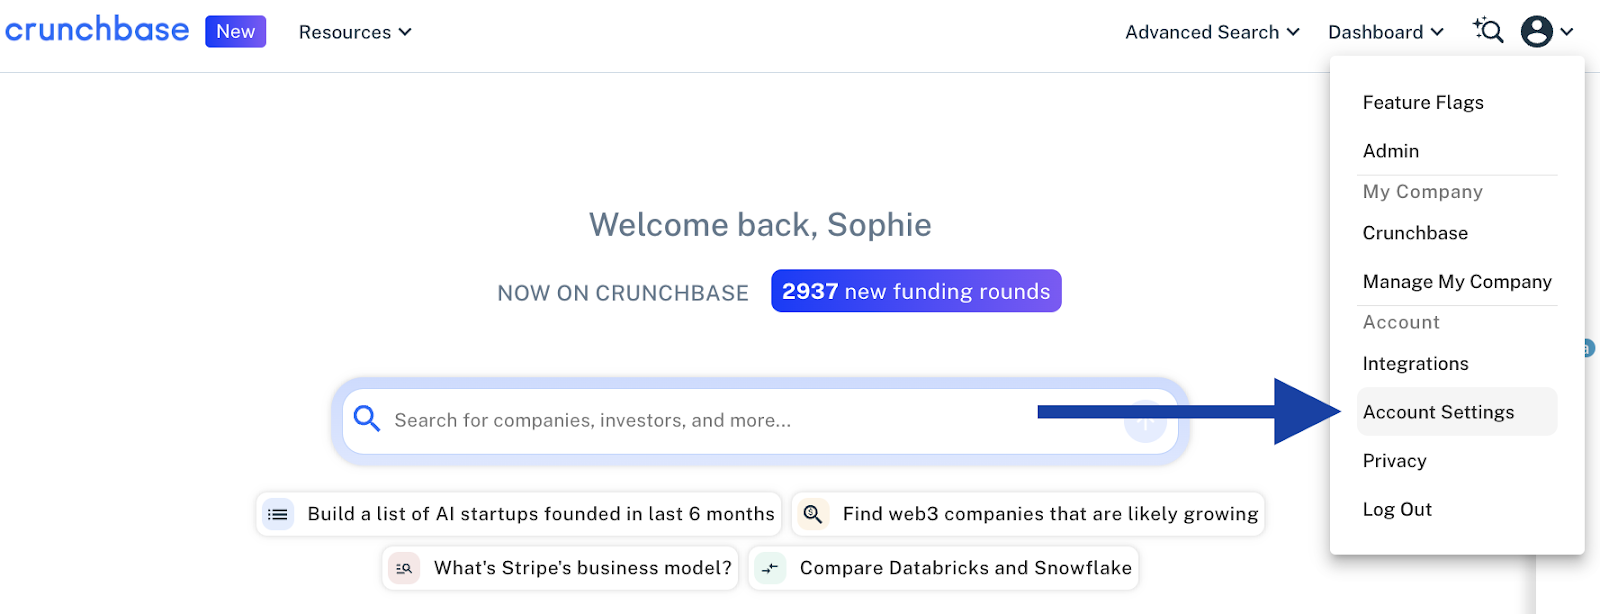Expand the Dashboard menu
1600x614 pixels.
pos(1385,32)
